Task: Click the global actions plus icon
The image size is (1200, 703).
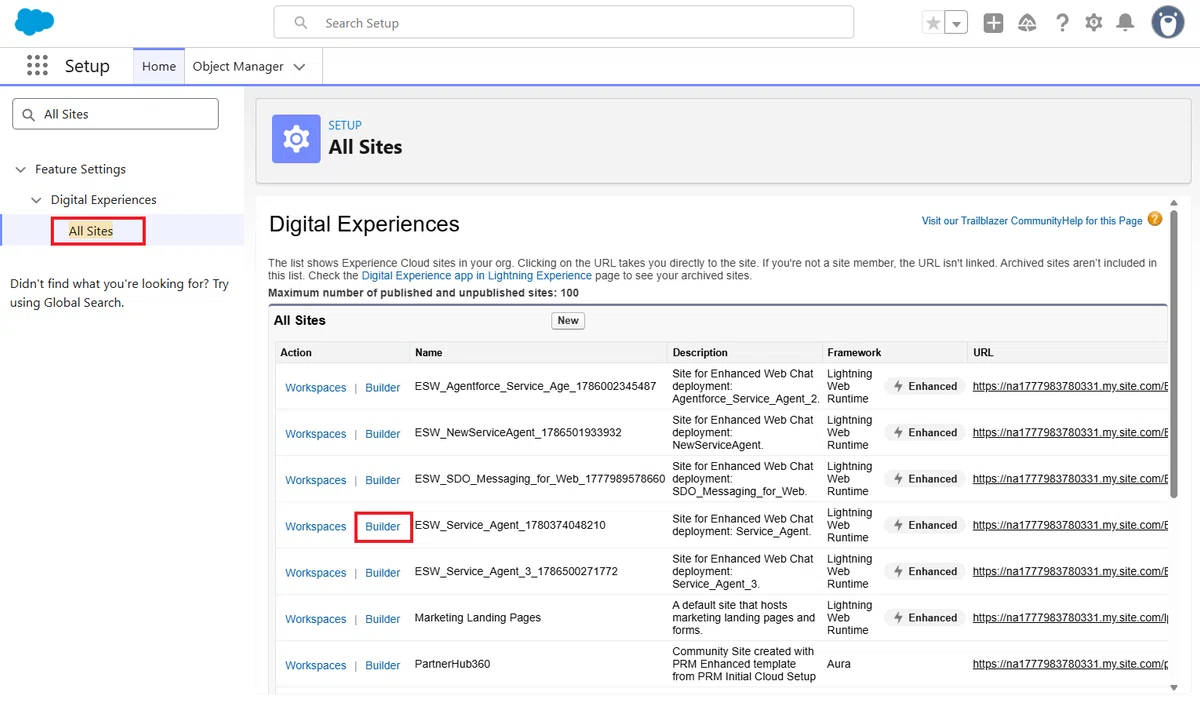Action: click(993, 23)
